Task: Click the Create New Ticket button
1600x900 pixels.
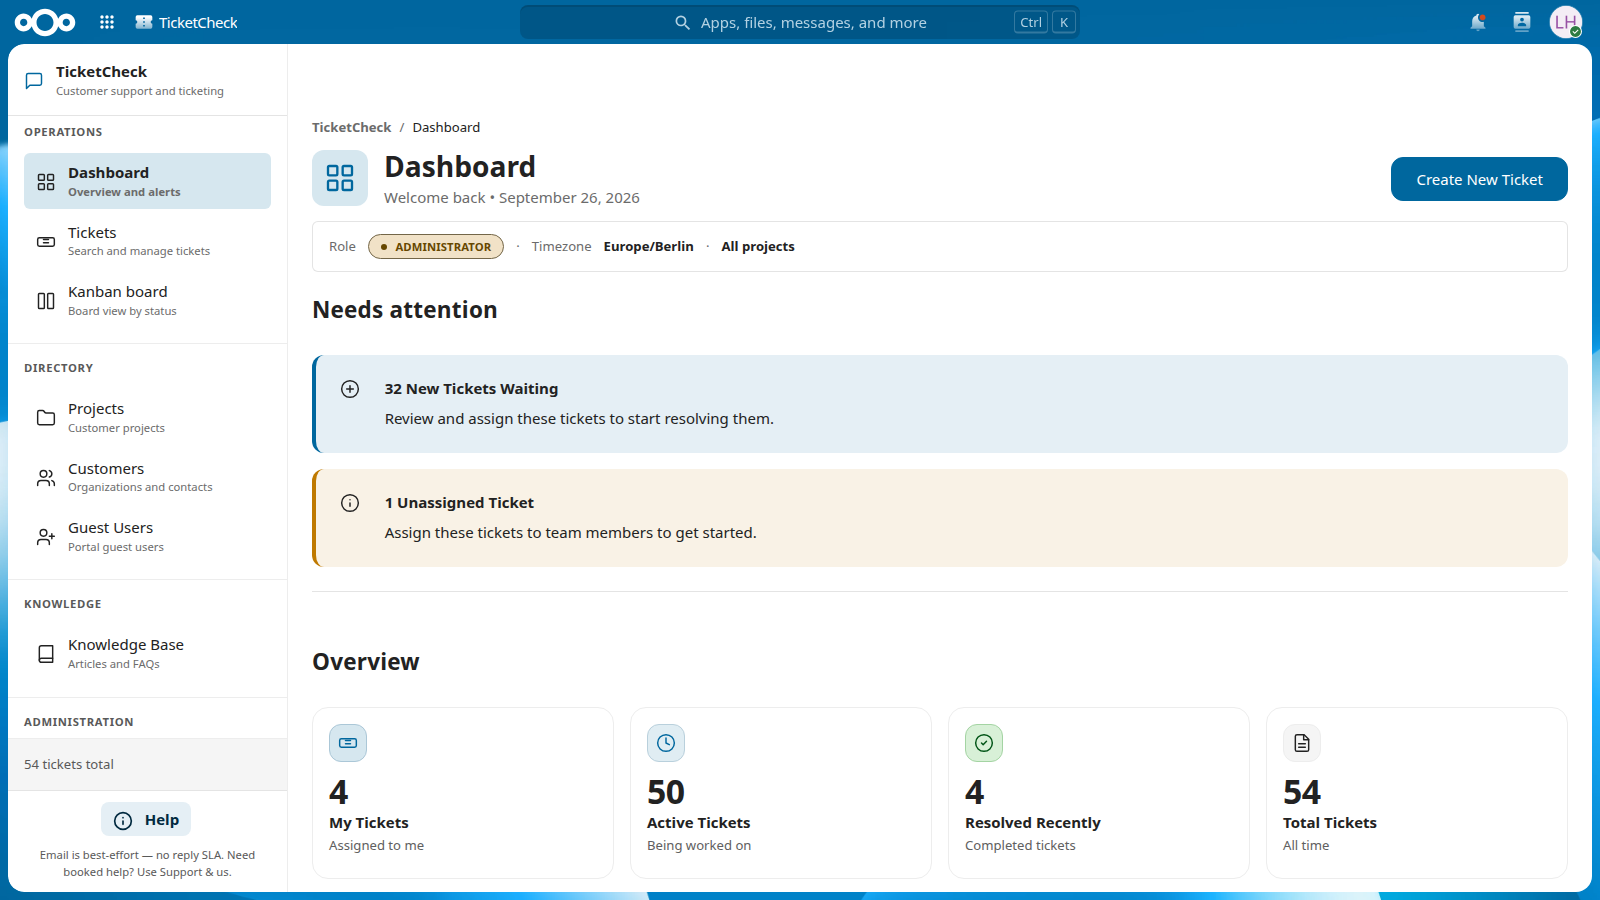Action: pyautogui.click(x=1479, y=179)
